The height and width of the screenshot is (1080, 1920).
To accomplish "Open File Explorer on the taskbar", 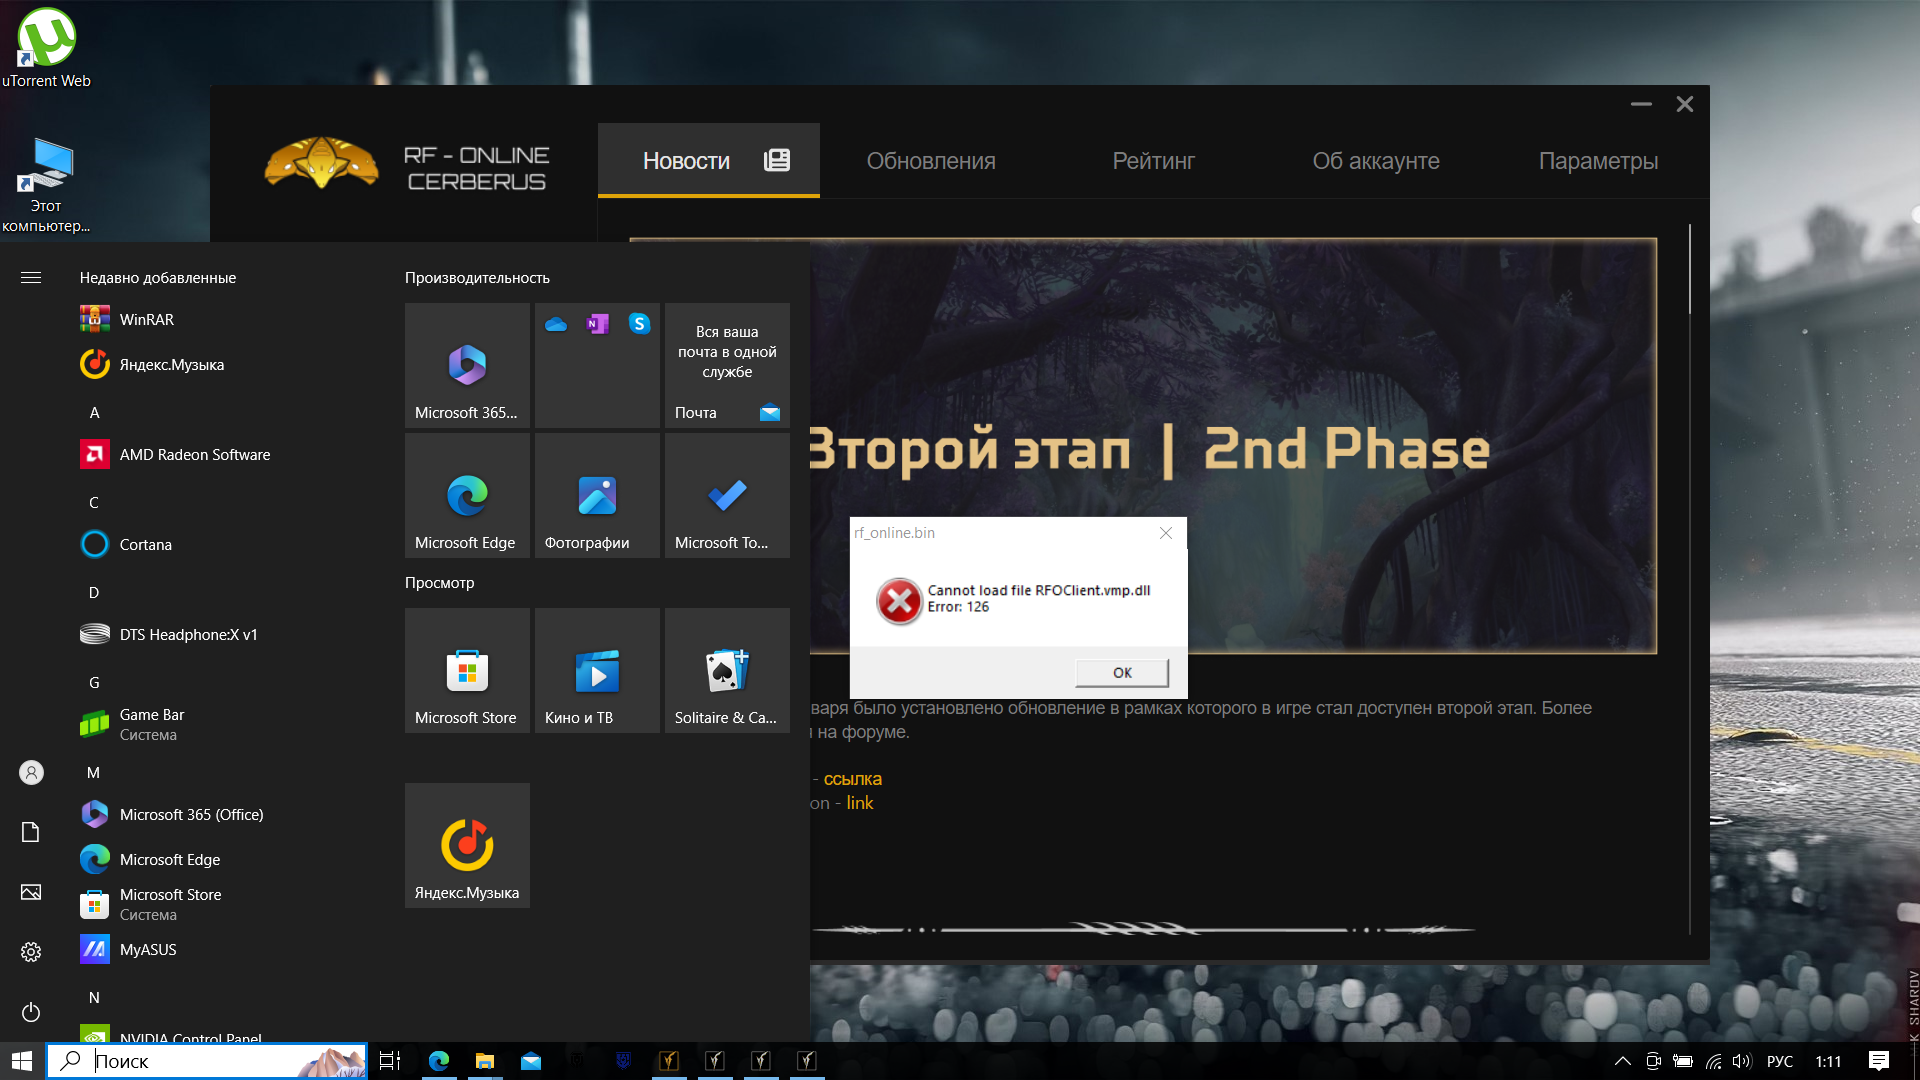I will point(485,1061).
